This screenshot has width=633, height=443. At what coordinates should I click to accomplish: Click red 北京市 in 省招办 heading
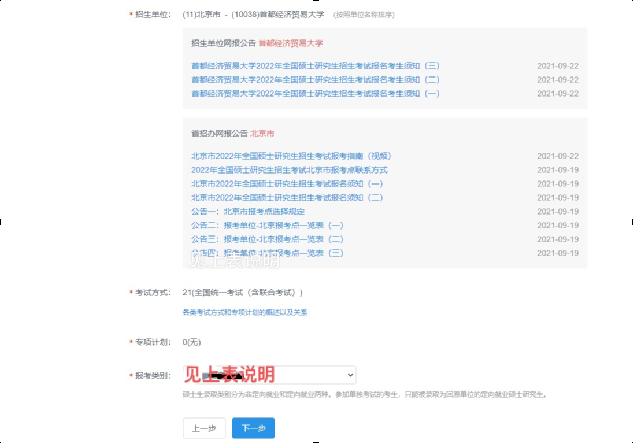pos(262,134)
